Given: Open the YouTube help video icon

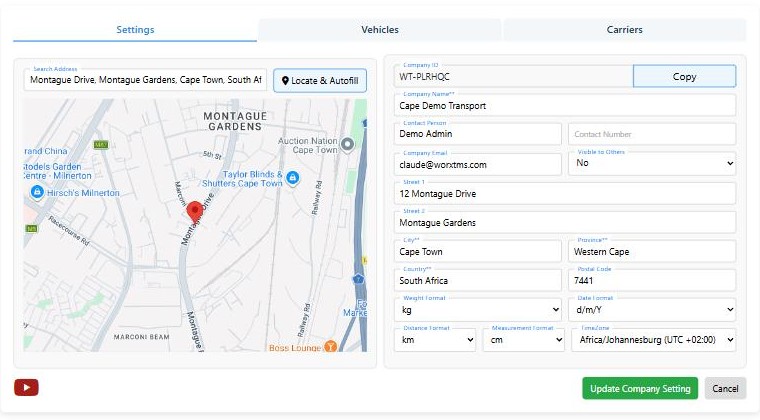Looking at the screenshot, I should tap(26, 388).
